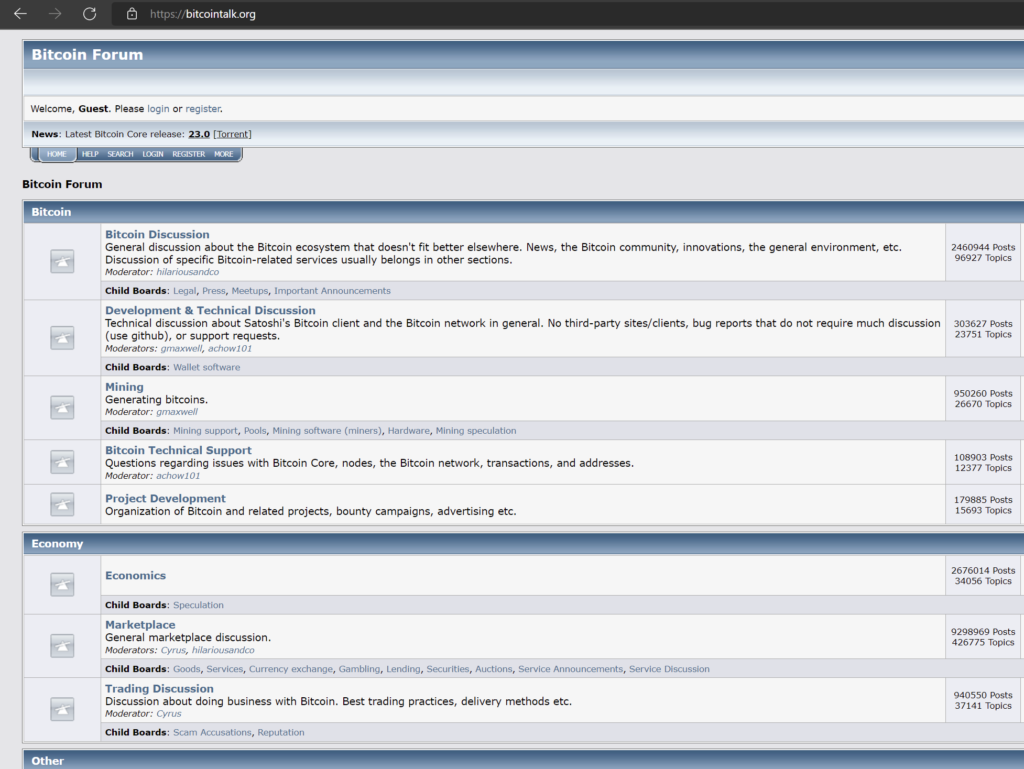Open the Torrent link in the news line
The width and height of the screenshot is (1024, 769).
coord(232,134)
